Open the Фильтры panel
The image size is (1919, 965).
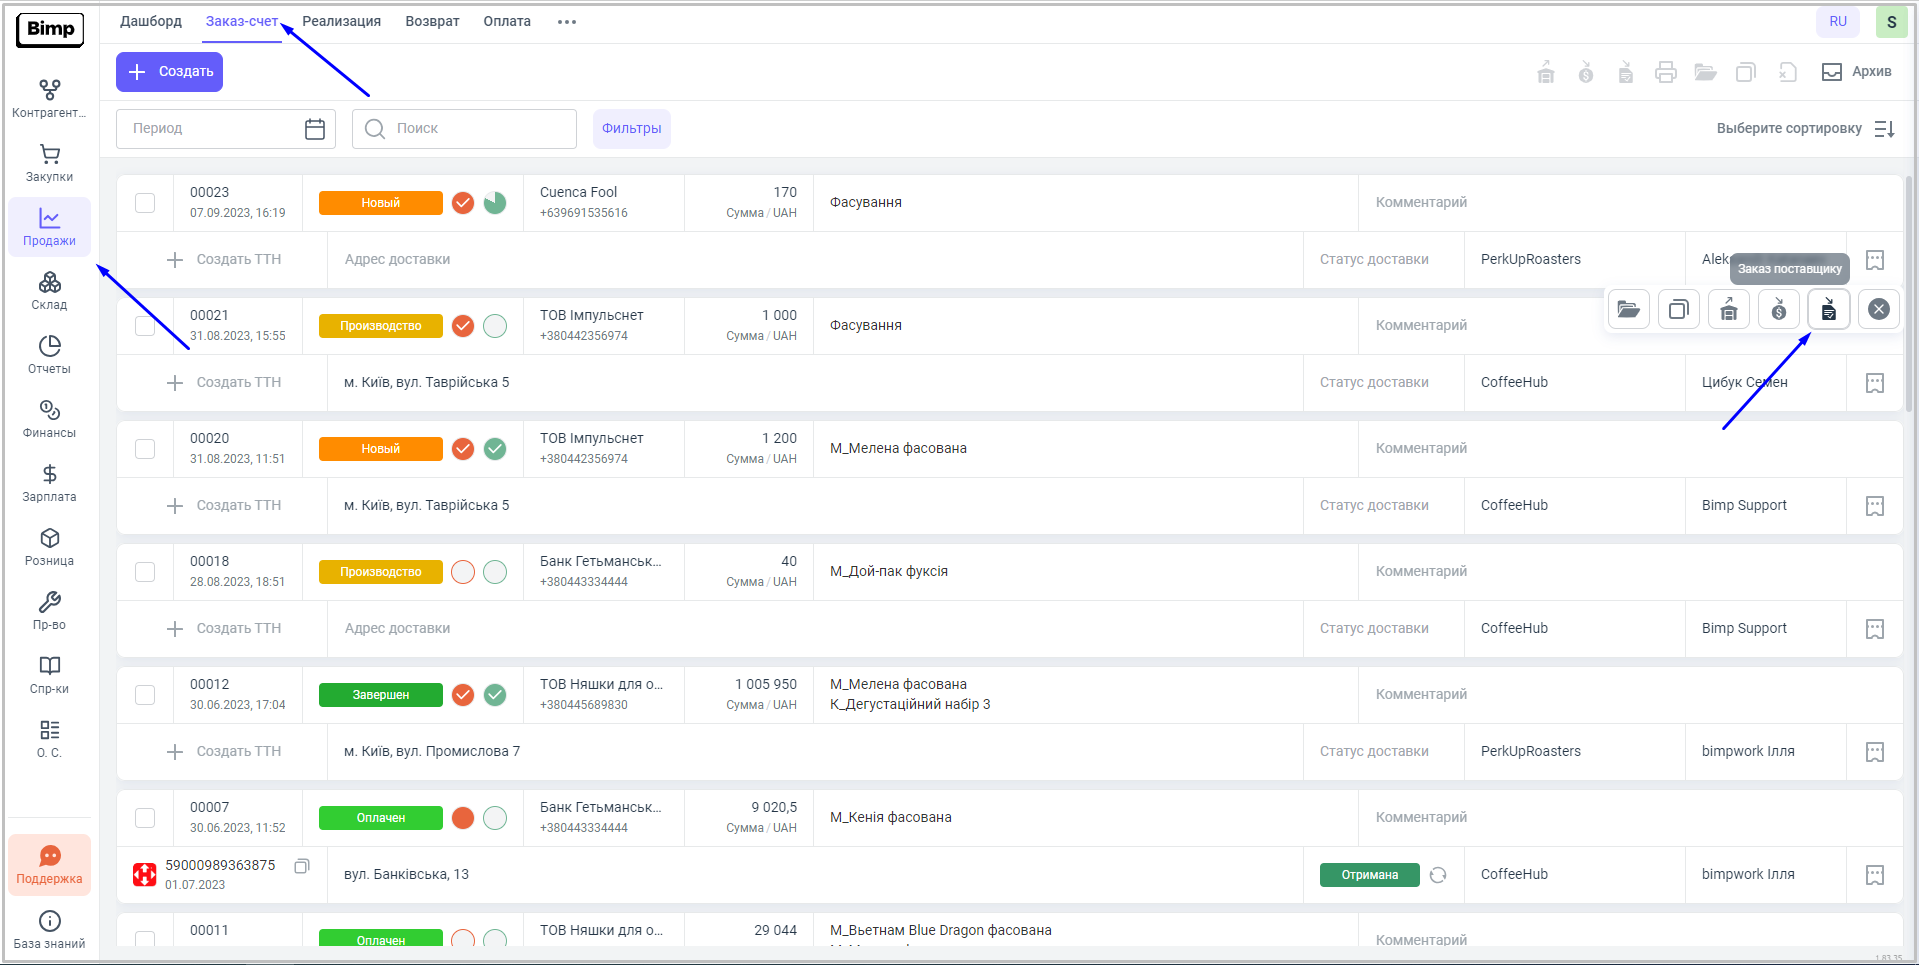(x=631, y=129)
